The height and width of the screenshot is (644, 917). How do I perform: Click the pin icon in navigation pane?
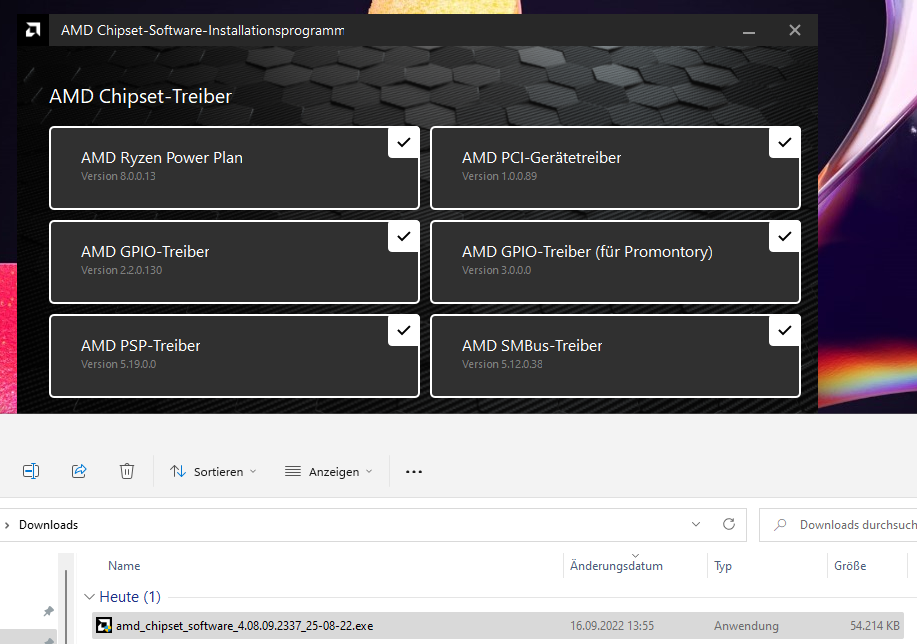click(49, 611)
